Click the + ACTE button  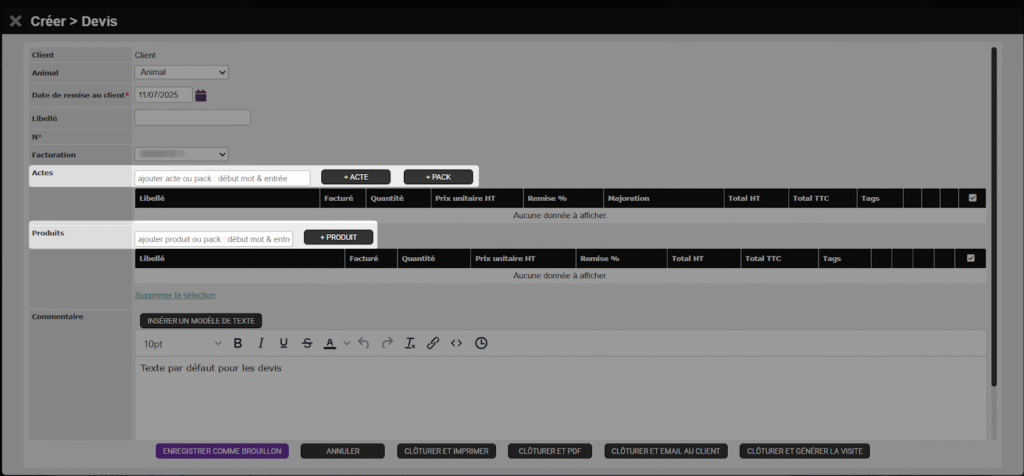coord(356,177)
